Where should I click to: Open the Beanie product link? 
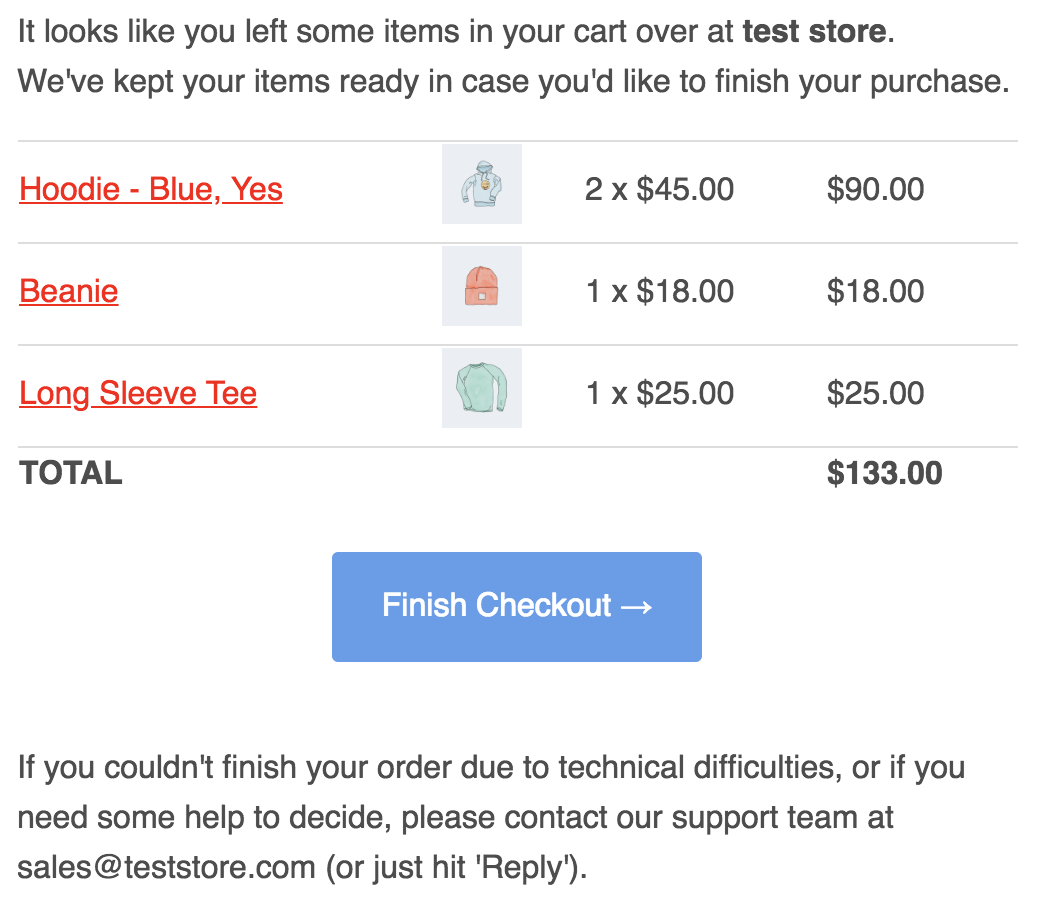[x=68, y=291]
